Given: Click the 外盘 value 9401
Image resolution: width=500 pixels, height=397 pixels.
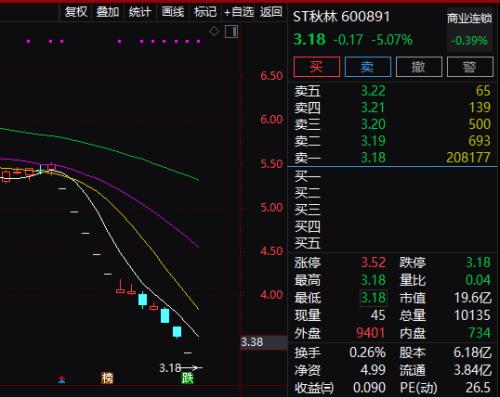Looking at the screenshot, I should pyautogui.click(x=371, y=333).
